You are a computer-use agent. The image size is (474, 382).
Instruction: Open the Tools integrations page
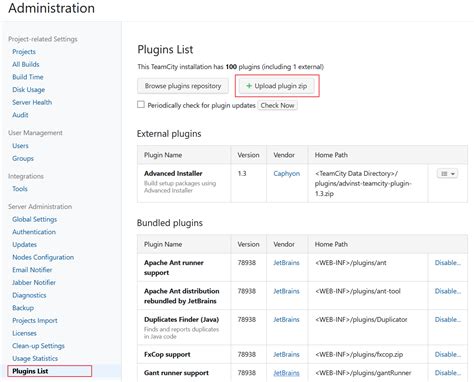(x=20, y=189)
